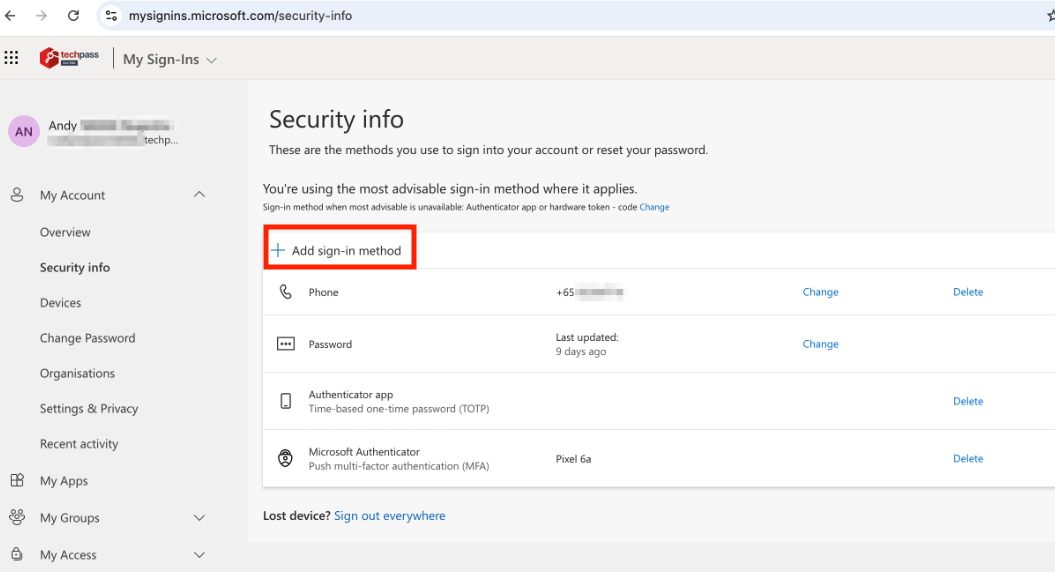Open Devices in the sidebar

click(60, 303)
